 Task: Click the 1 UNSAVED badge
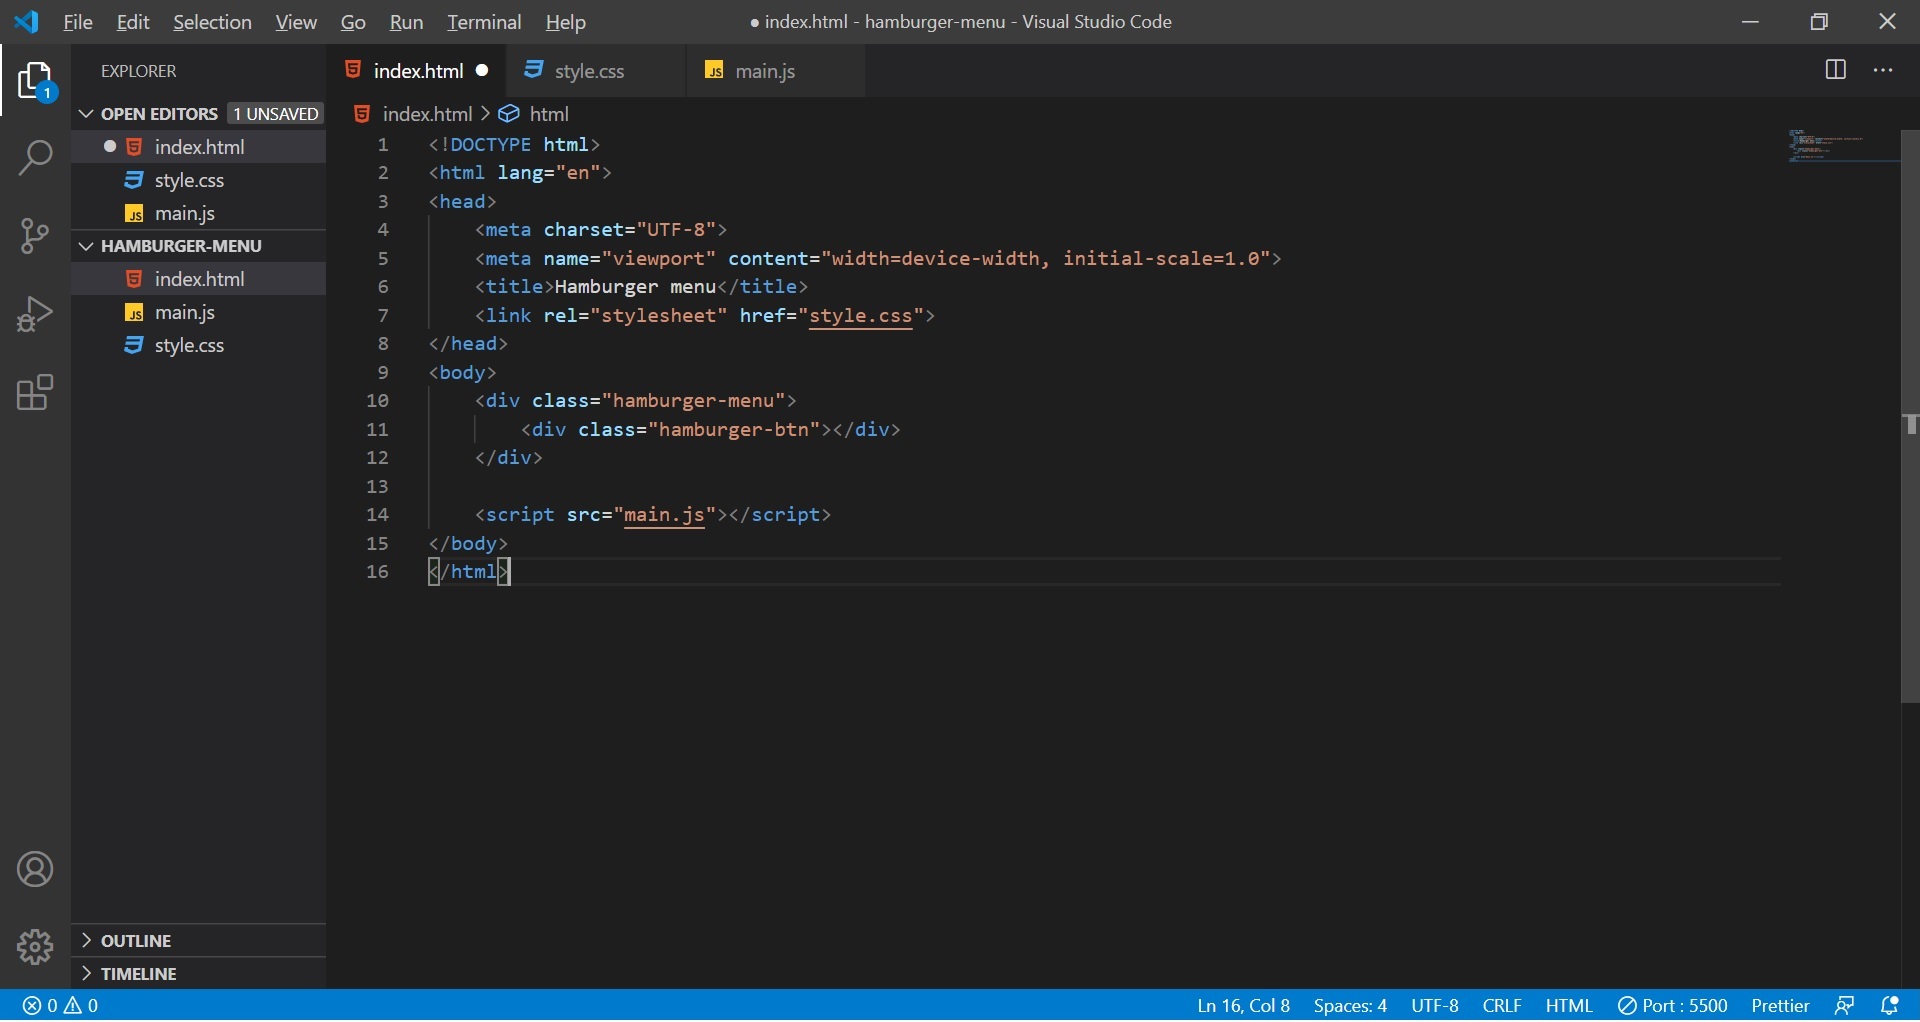tap(275, 114)
